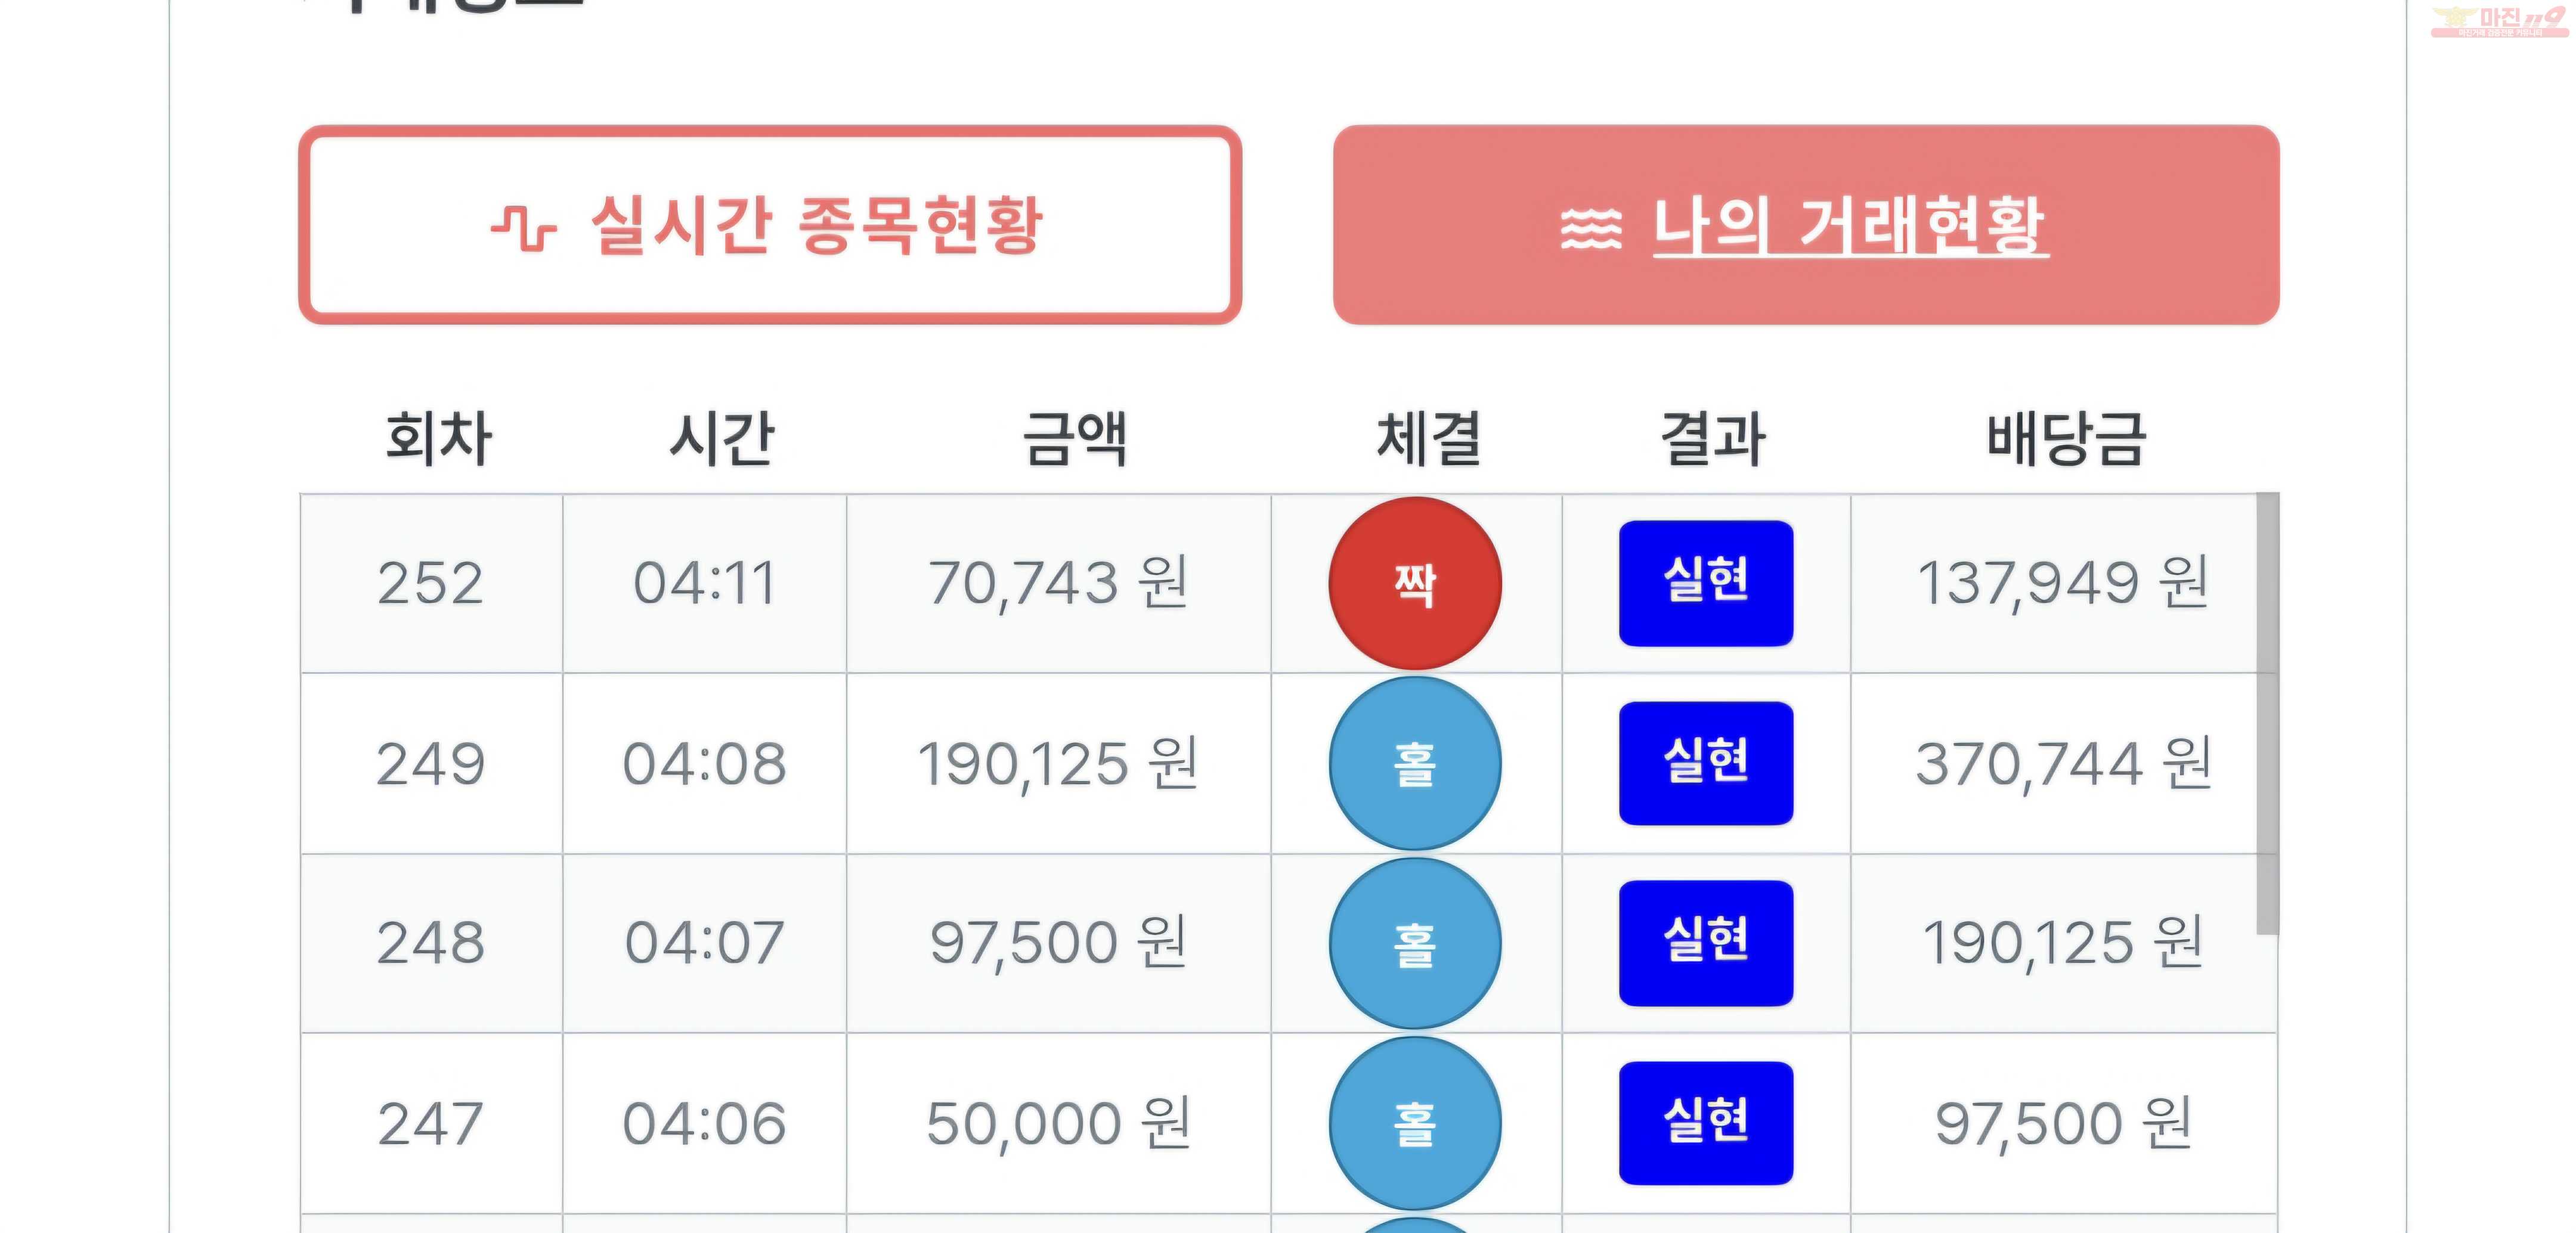Click the table's vertical scrollbar thumb
Viewport: 2576px width, 1233px height.
(x=2266, y=714)
